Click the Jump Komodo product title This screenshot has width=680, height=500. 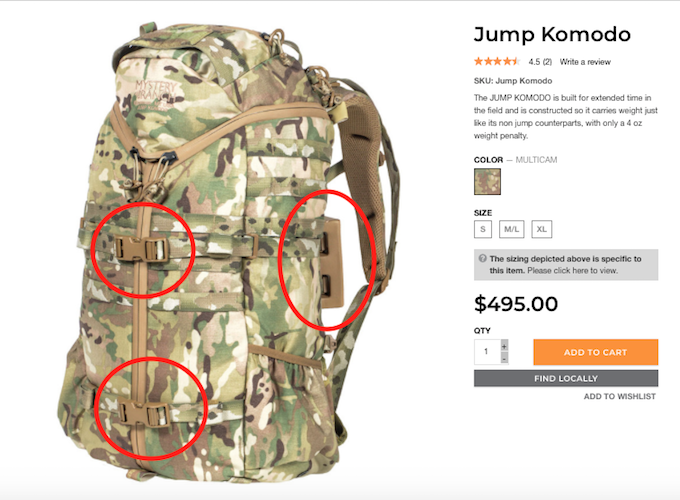[552, 34]
